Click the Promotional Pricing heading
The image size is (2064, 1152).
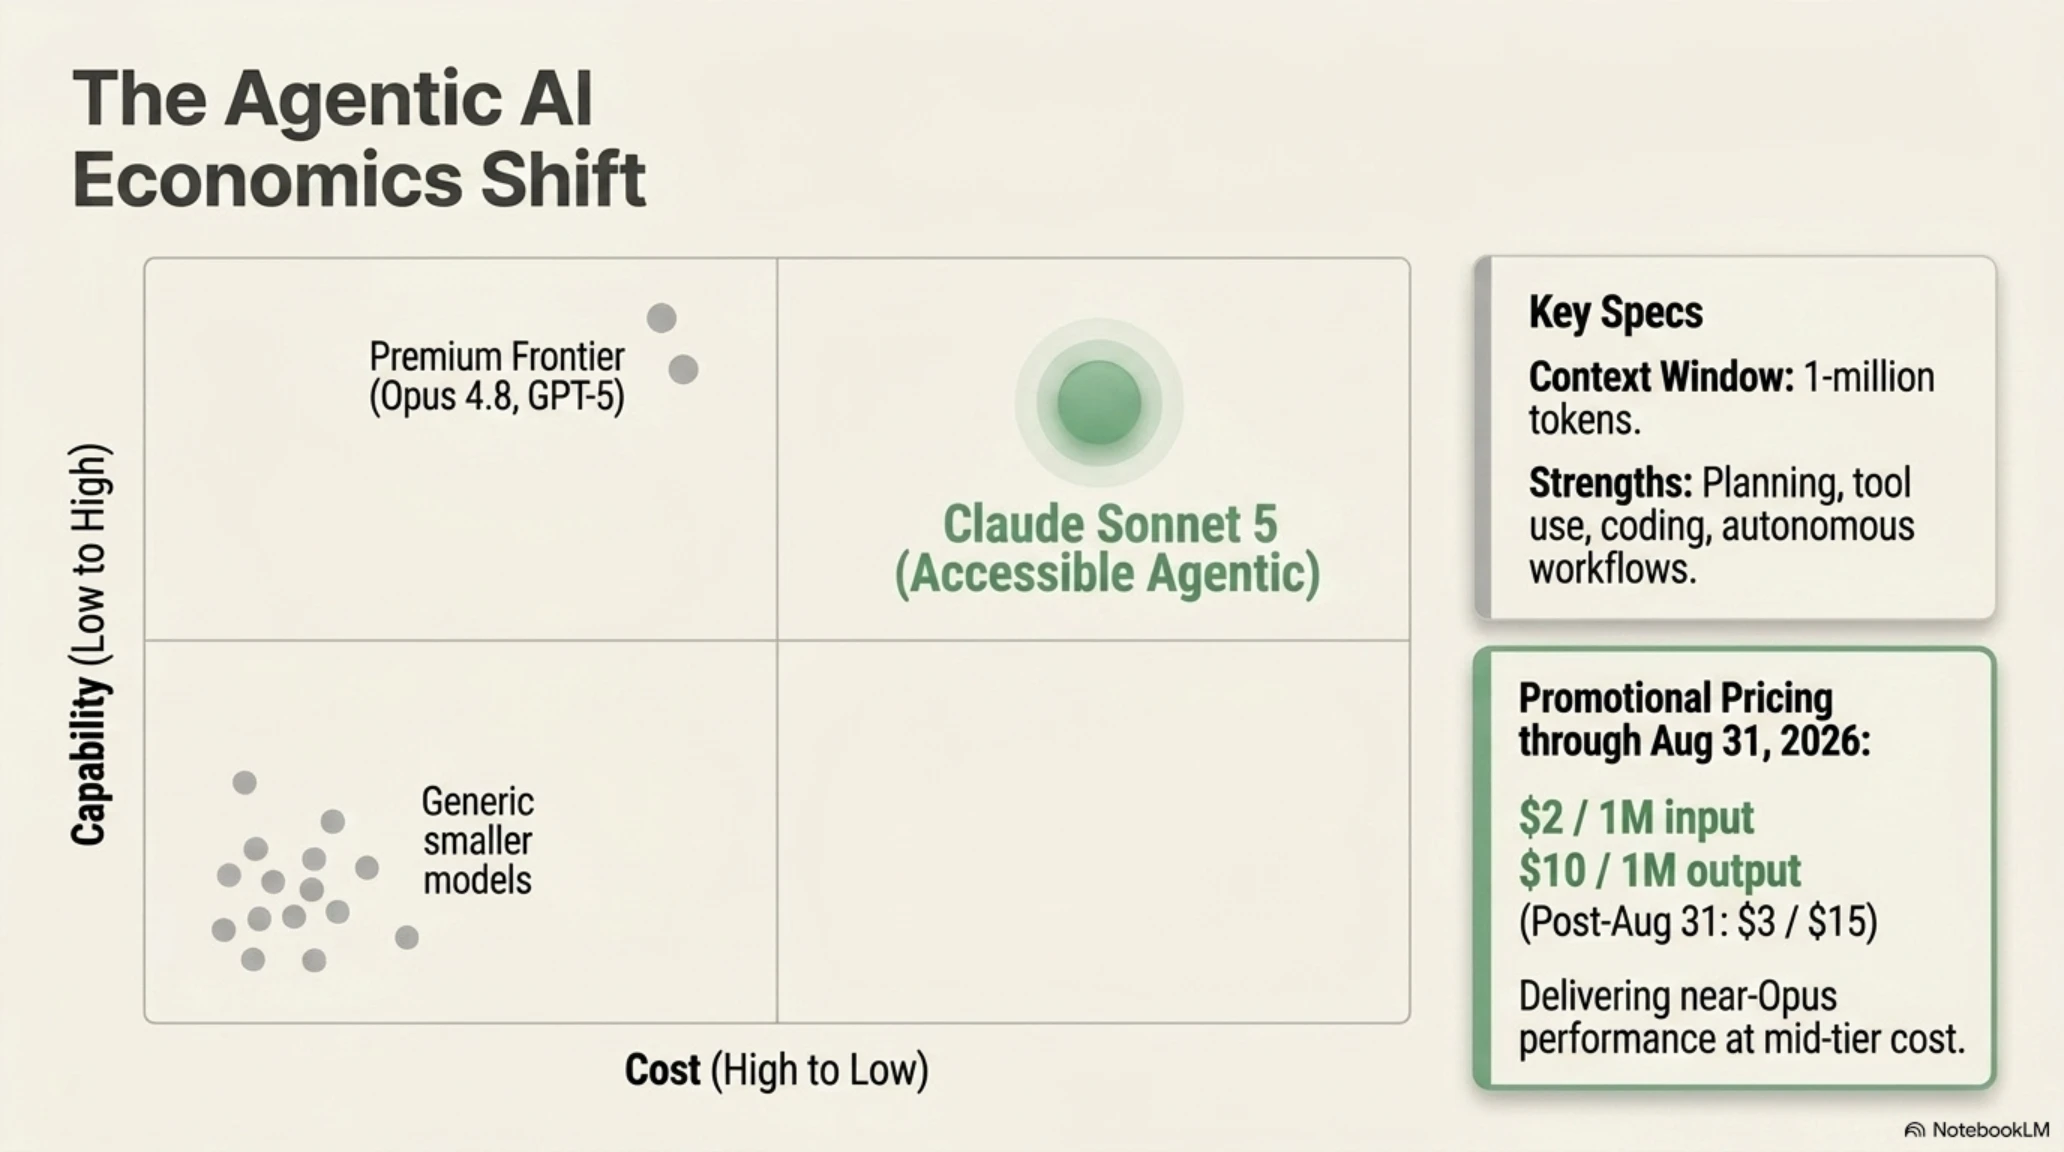(x=1694, y=720)
